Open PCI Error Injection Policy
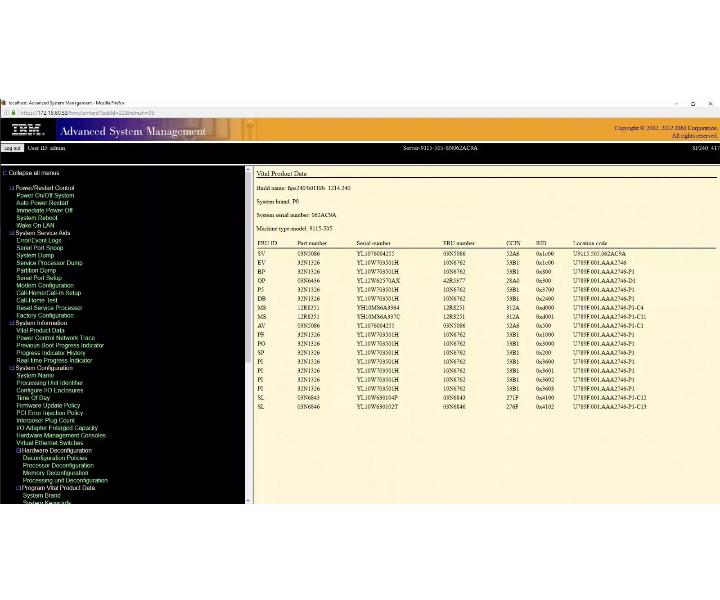The height and width of the screenshot is (600, 720). 50,413
